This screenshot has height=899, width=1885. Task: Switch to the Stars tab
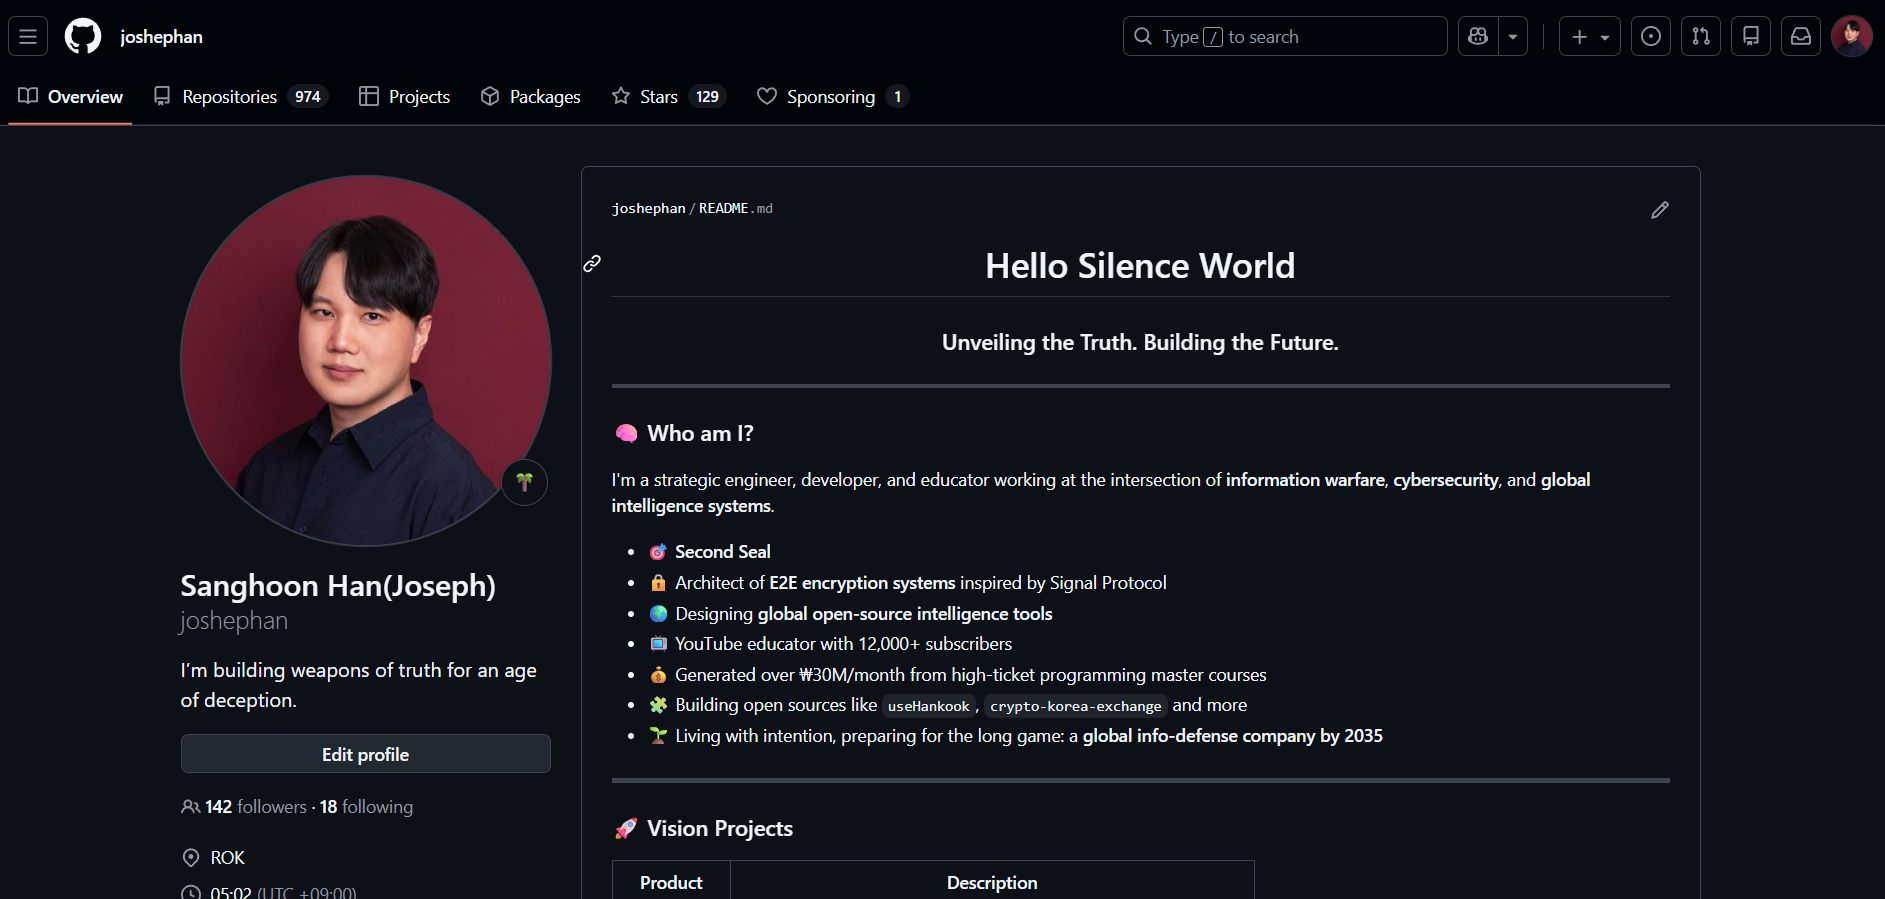click(669, 97)
